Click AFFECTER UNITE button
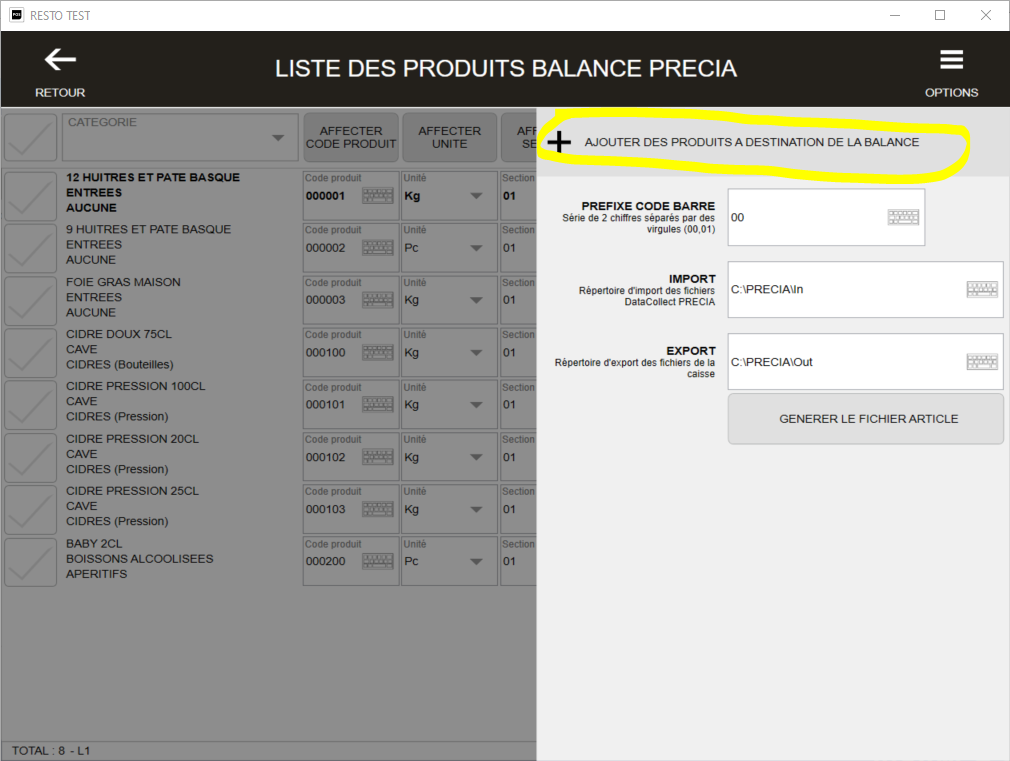The width and height of the screenshot is (1010, 761). (450, 137)
